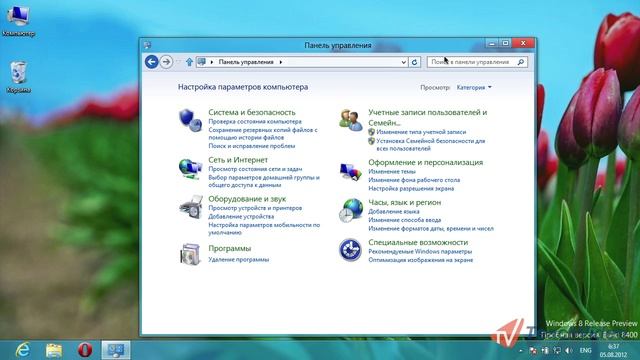
Task: Go up one level with Up arrow
Action: point(189,62)
